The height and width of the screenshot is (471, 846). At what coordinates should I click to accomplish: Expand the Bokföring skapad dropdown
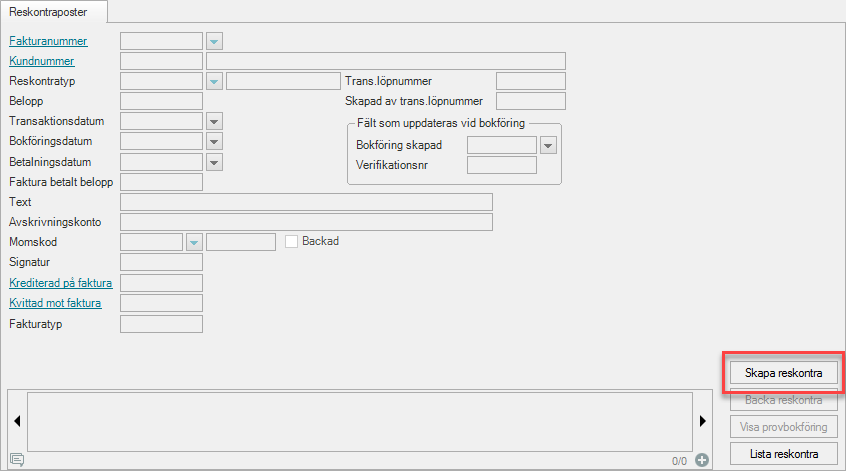point(547,145)
